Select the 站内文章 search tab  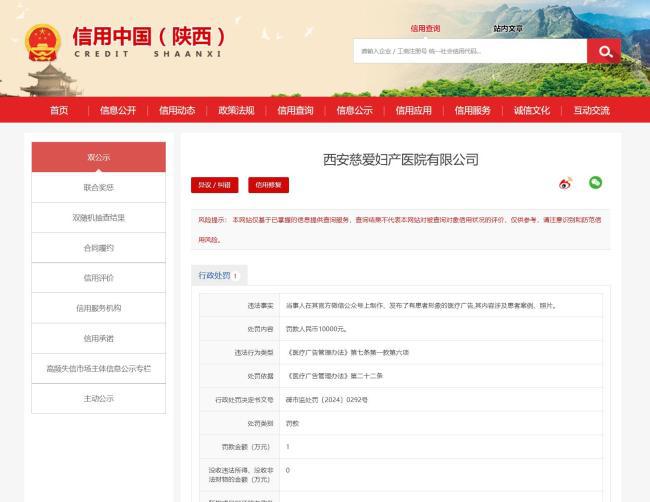point(508,29)
